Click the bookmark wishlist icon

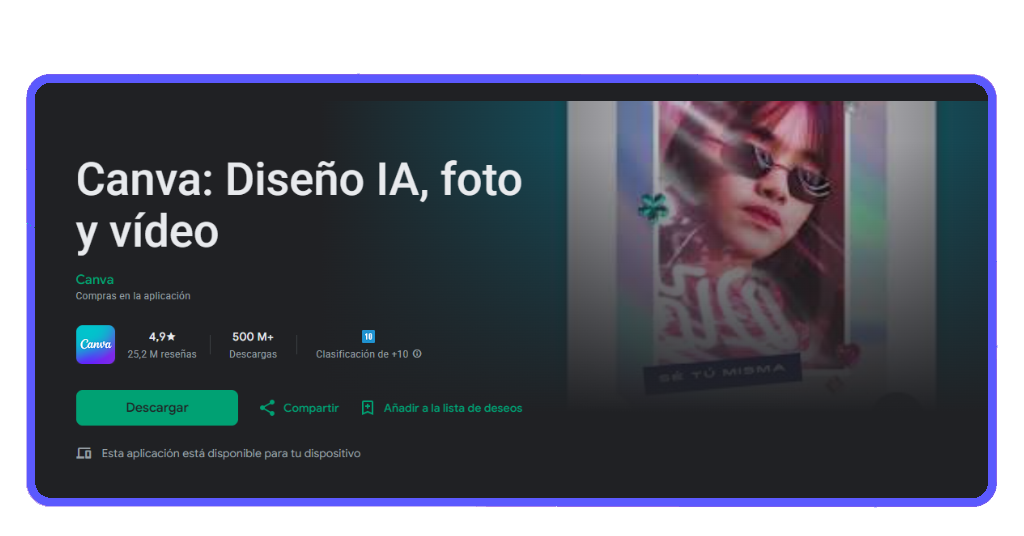click(x=368, y=408)
